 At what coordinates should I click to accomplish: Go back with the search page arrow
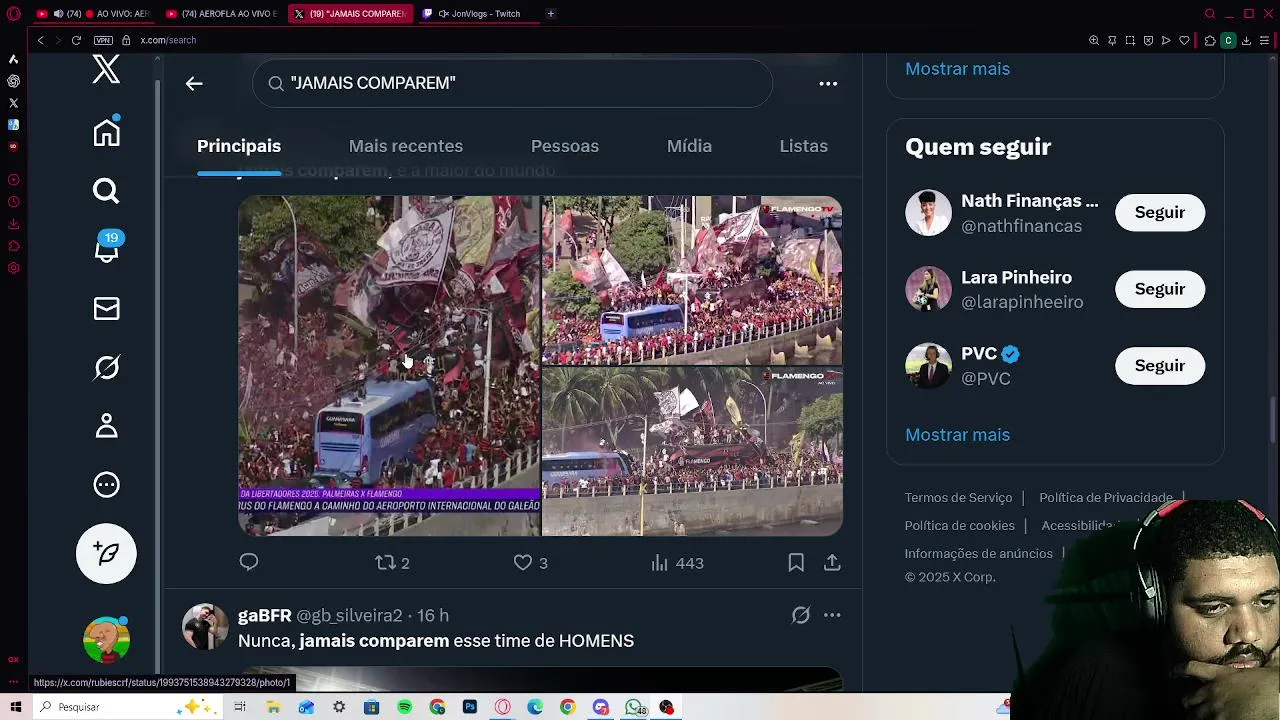pos(194,84)
